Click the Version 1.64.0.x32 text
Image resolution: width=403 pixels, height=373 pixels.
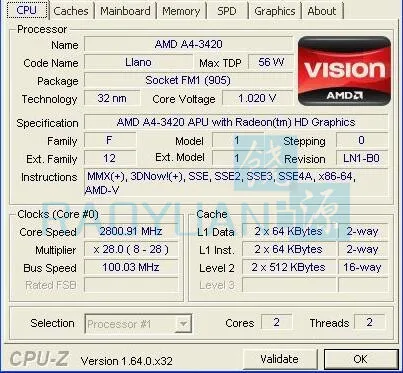click(x=127, y=361)
